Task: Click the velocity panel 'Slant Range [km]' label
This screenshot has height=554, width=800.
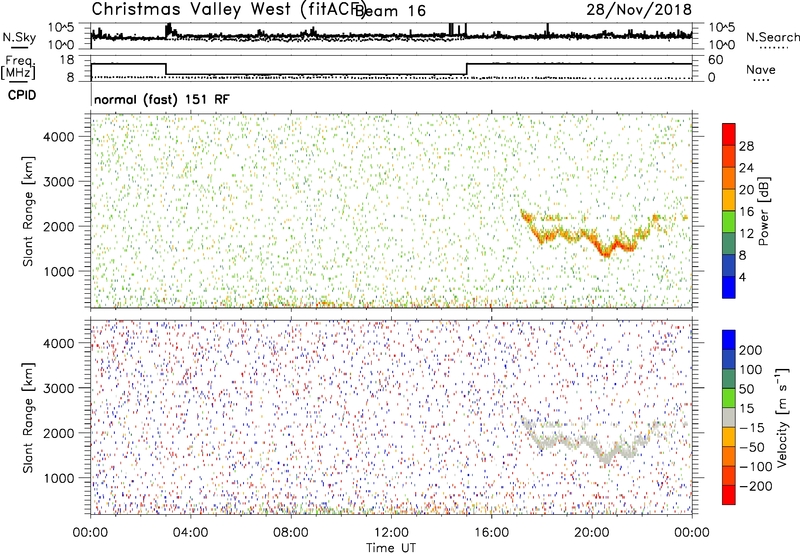Action: pyautogui.click(x=28, y=418)
